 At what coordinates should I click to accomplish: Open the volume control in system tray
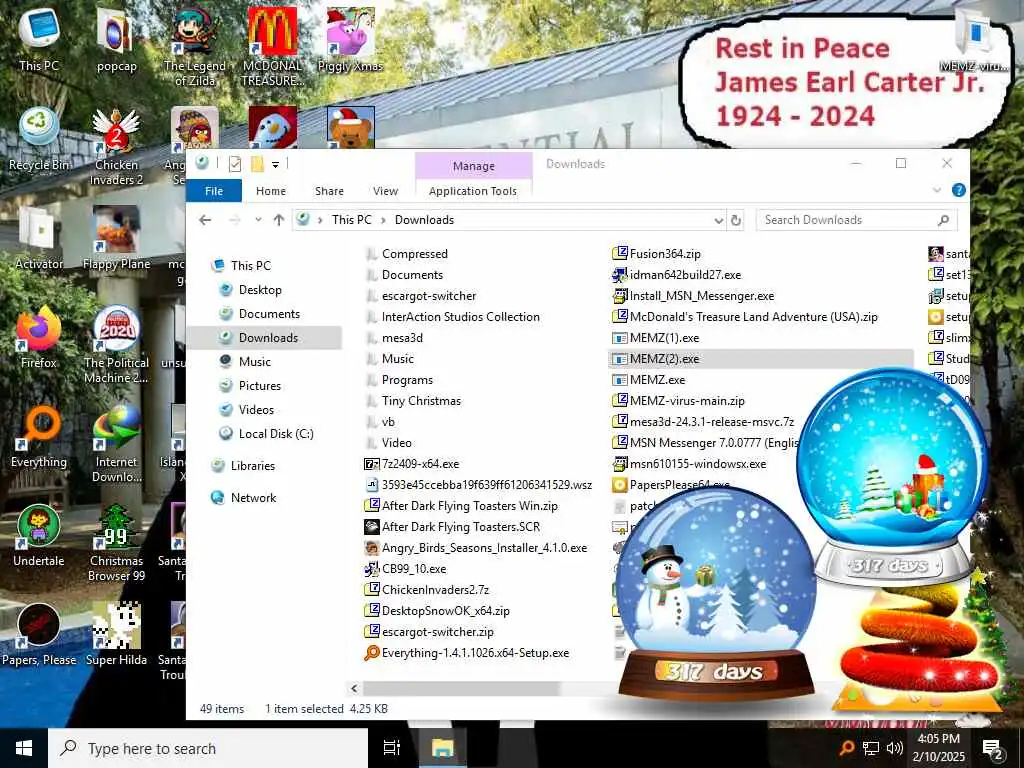point(895,748)
